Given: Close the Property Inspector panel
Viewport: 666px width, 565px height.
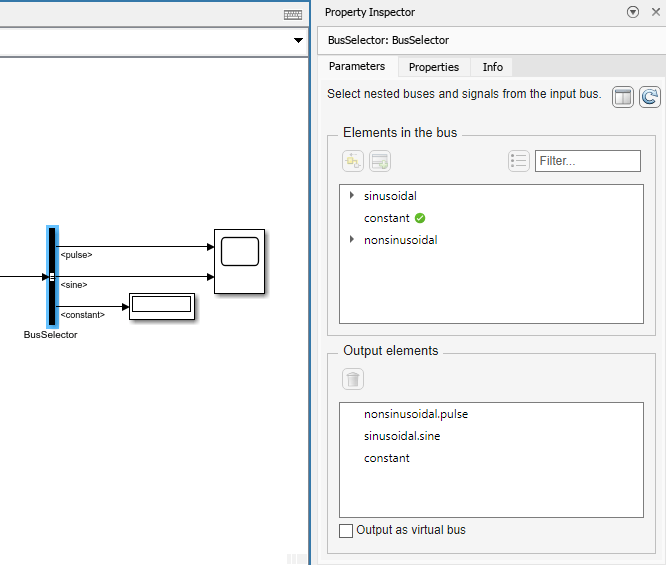Looking at the screenshot, I should point(656,12).
